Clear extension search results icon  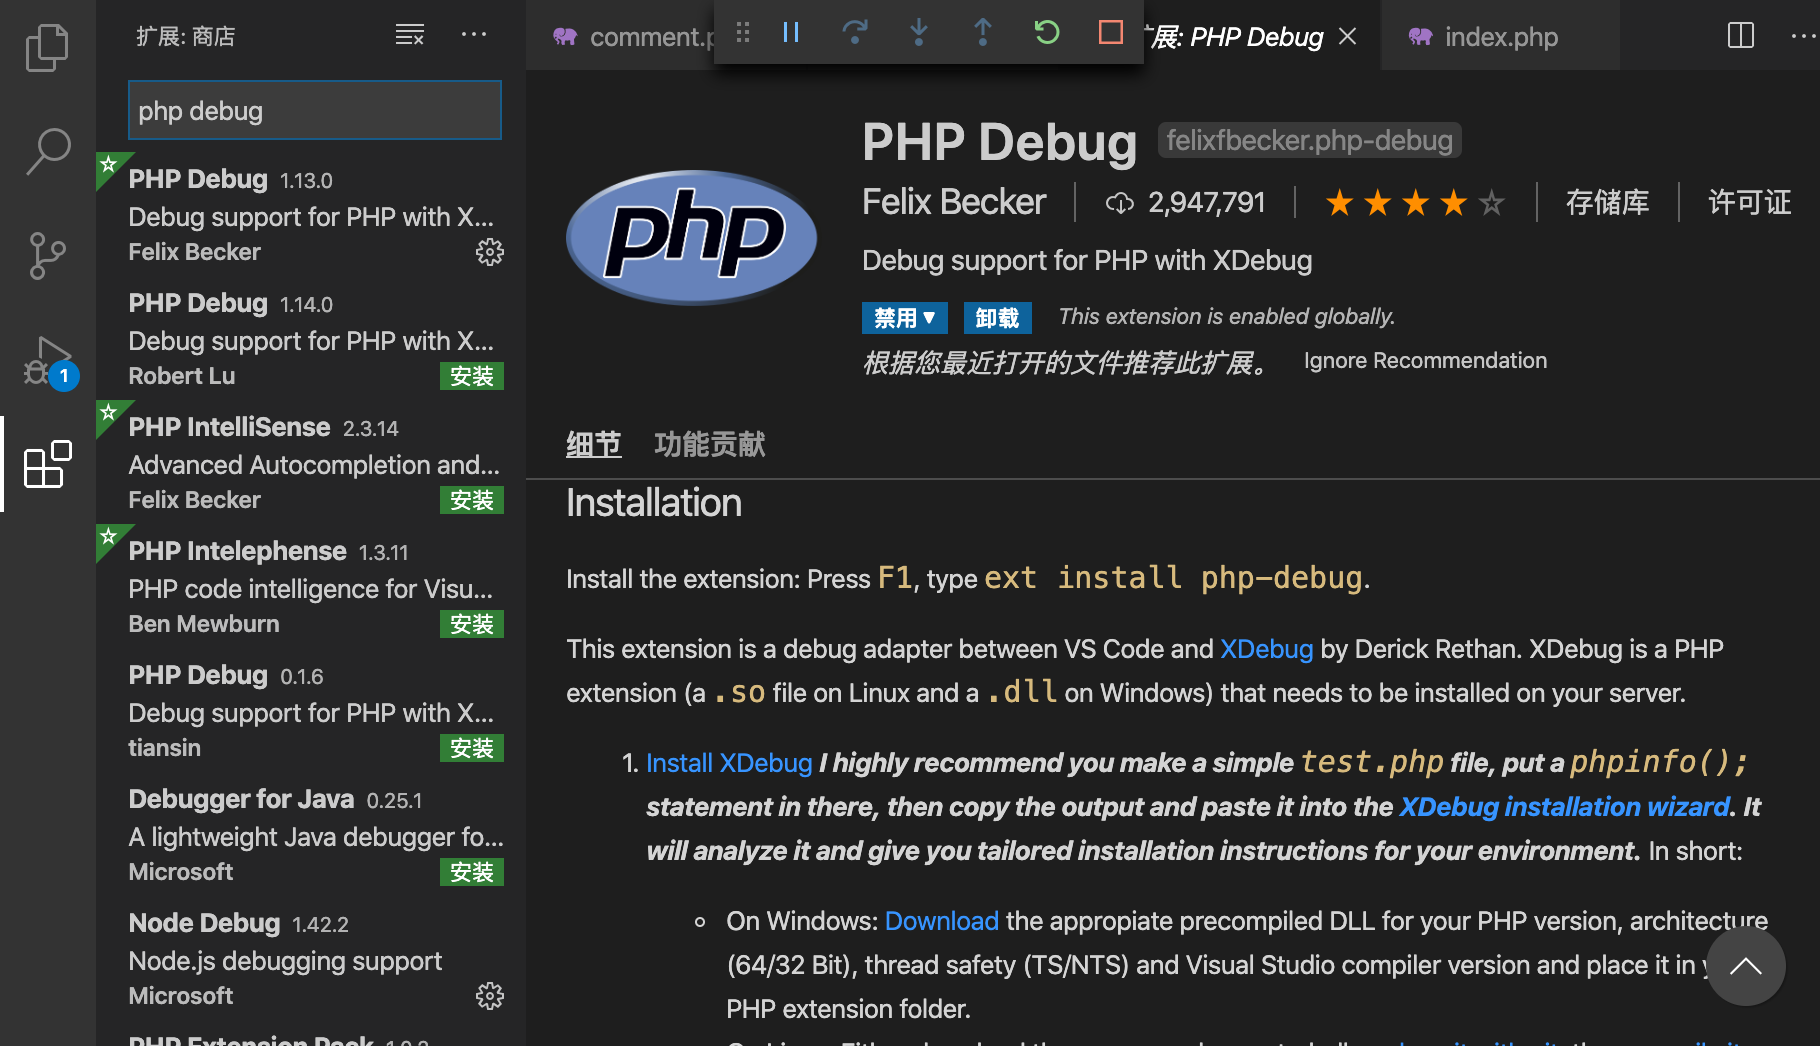coord(410,35)
